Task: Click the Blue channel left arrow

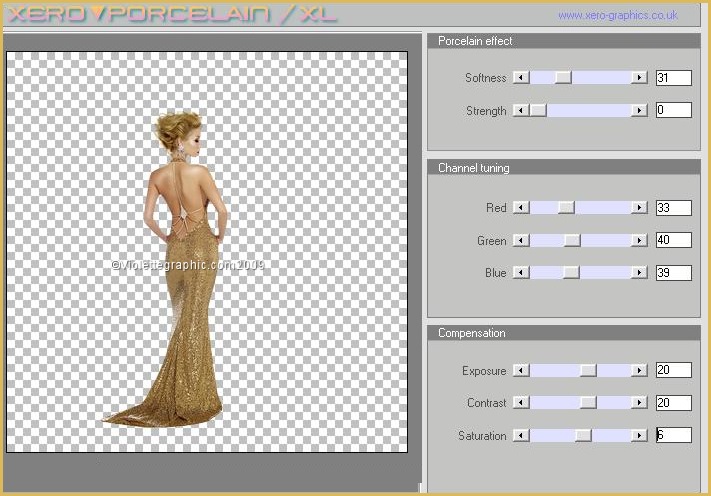Action: (x=520, y=273)
